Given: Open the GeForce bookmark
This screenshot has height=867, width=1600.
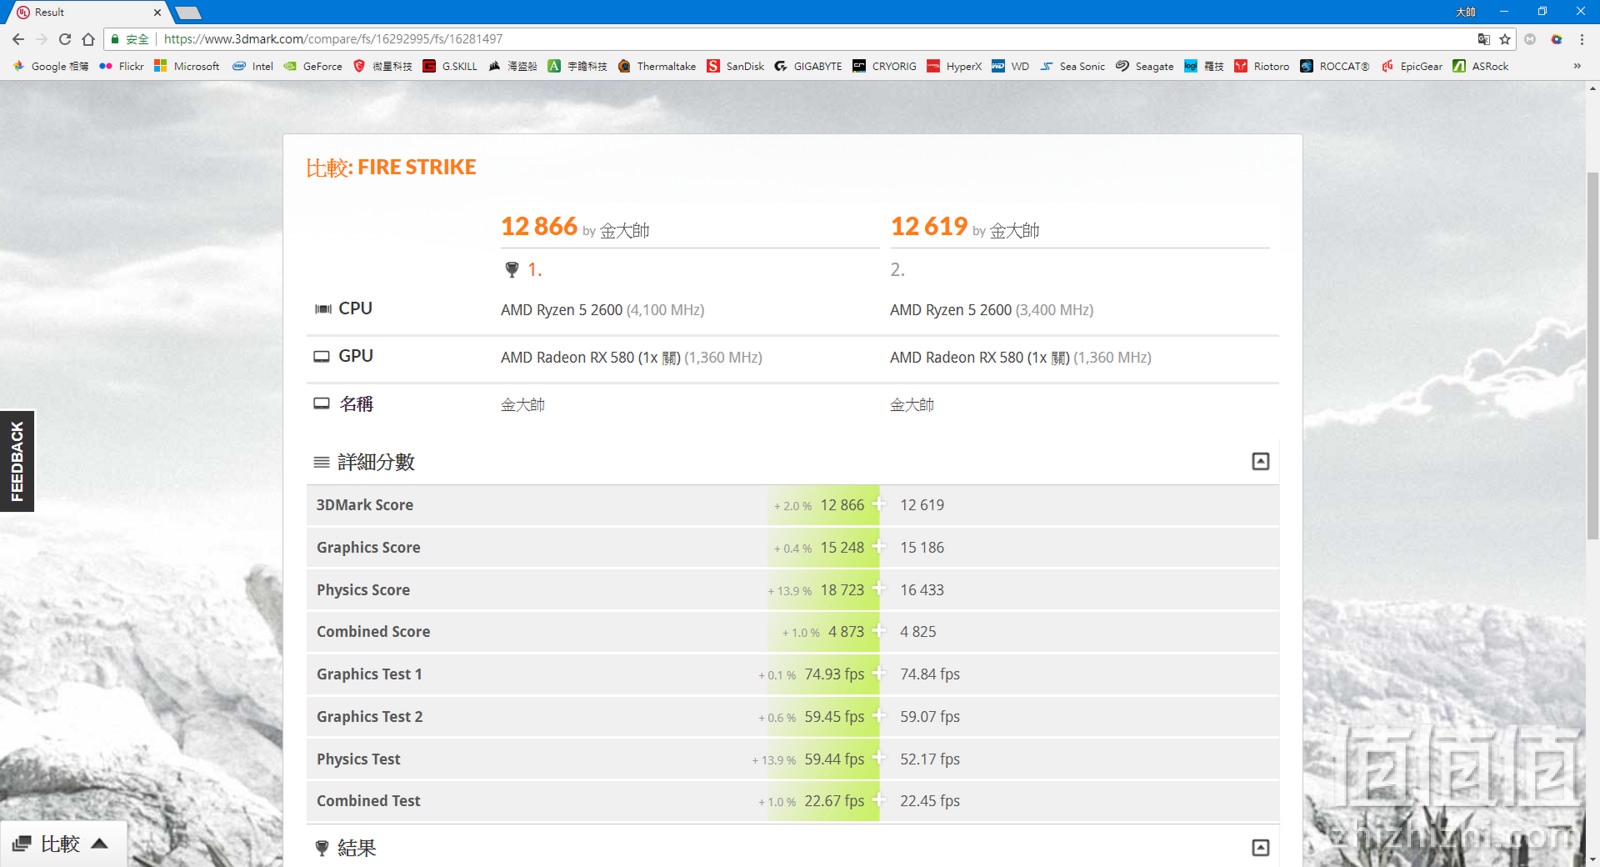Looking at the screenshot, I should [313, 66].
